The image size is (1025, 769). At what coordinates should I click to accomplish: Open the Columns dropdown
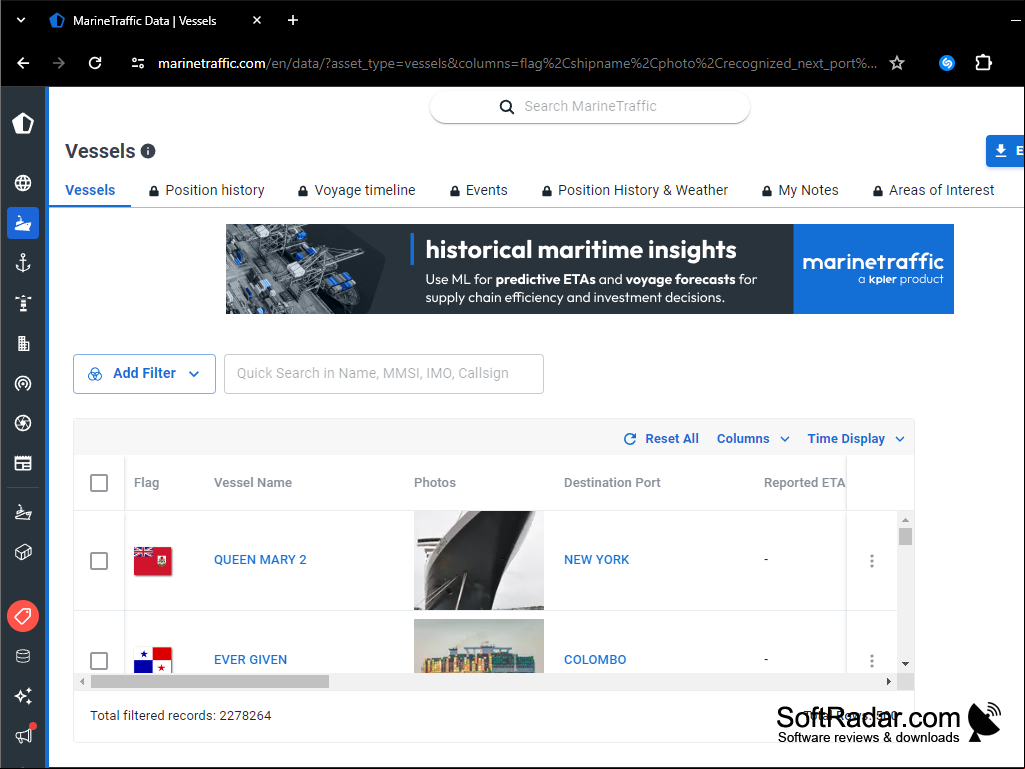[x=753, y=439]
